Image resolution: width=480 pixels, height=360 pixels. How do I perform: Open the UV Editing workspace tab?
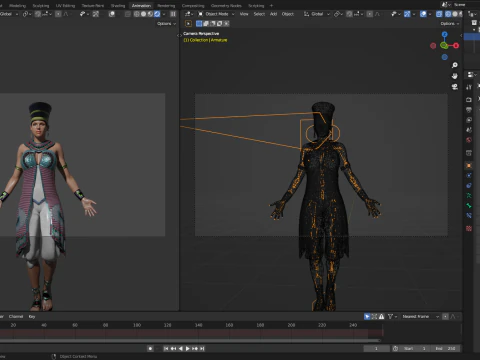tap(65, 6)
